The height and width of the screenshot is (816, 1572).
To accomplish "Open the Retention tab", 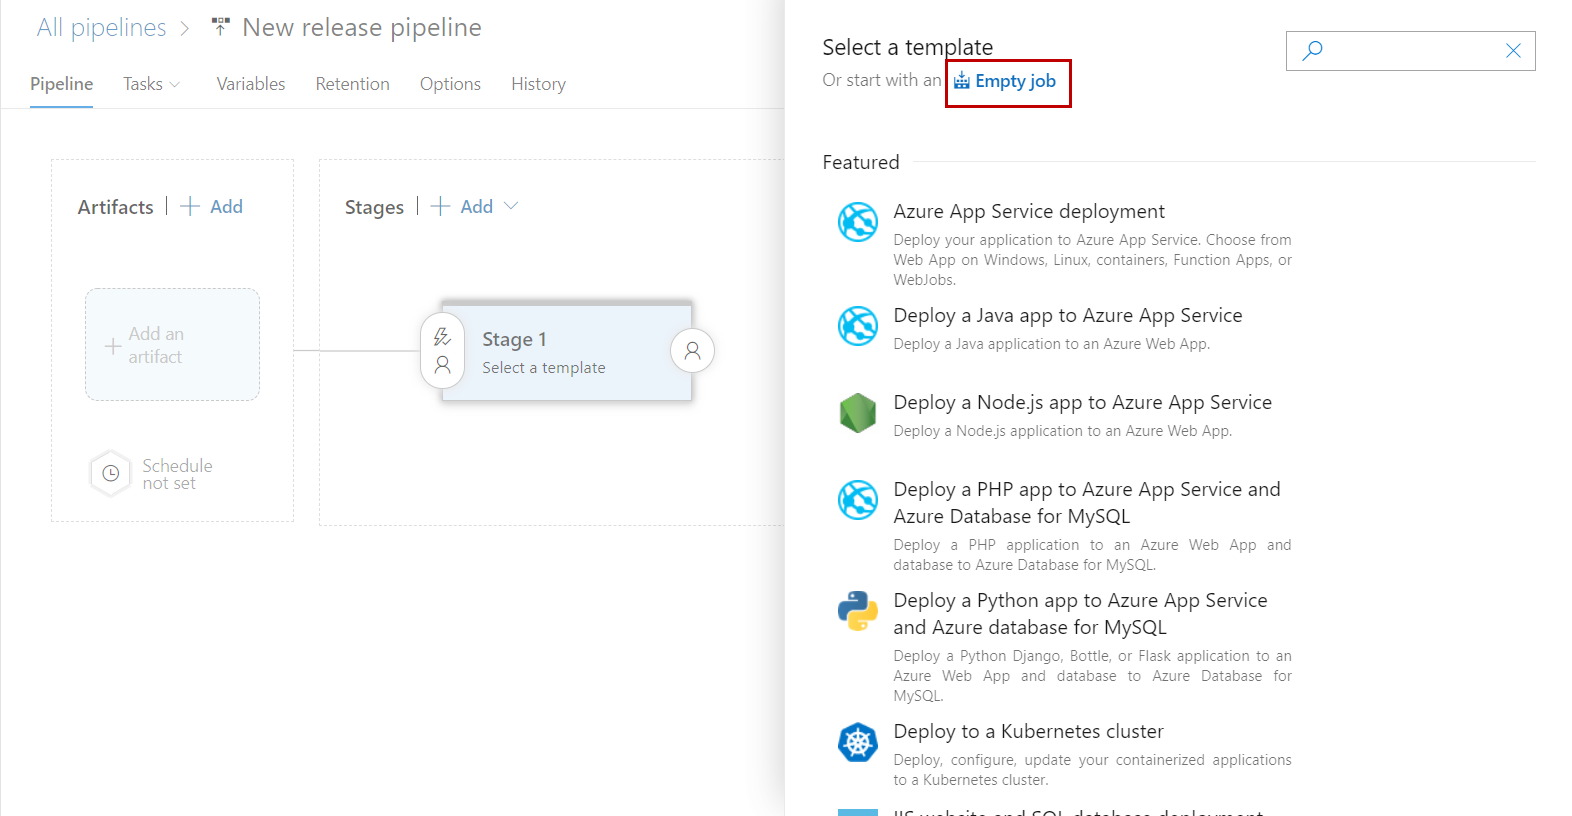I will tap(352, 84).
